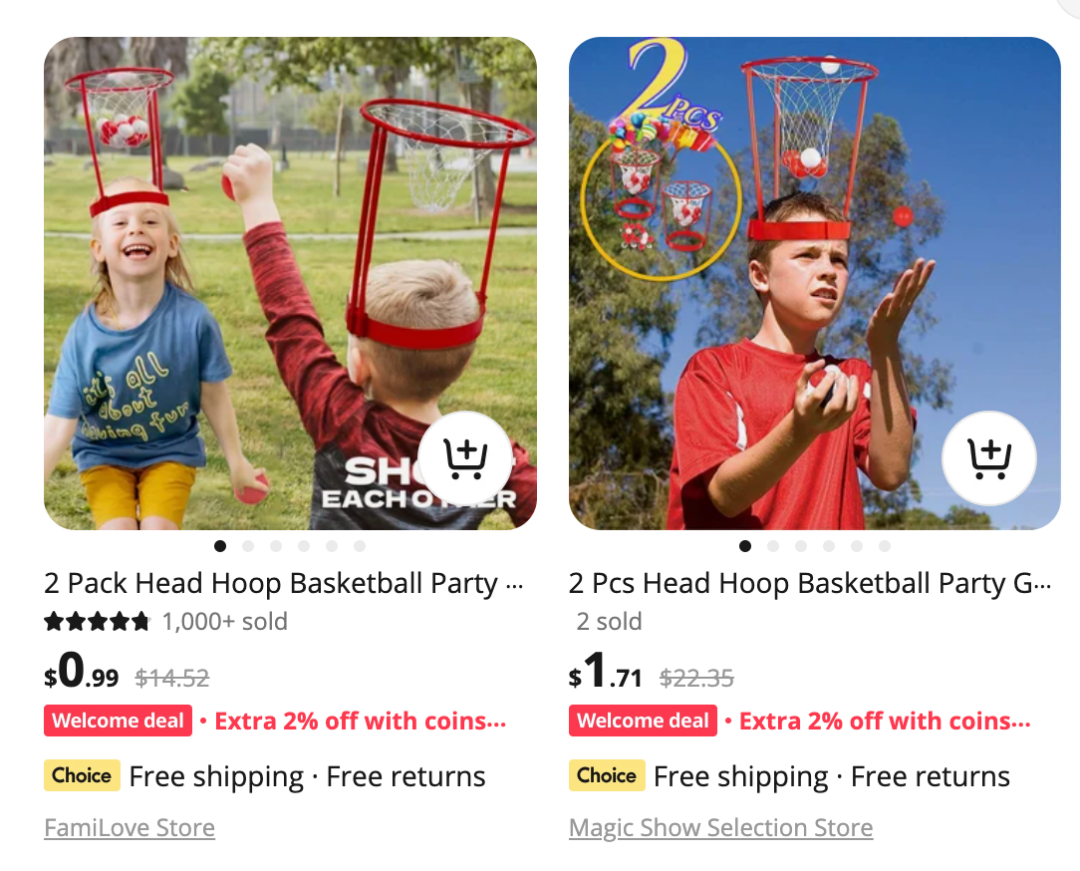Click the five-star rating on left product

click(x=97, y=622)
